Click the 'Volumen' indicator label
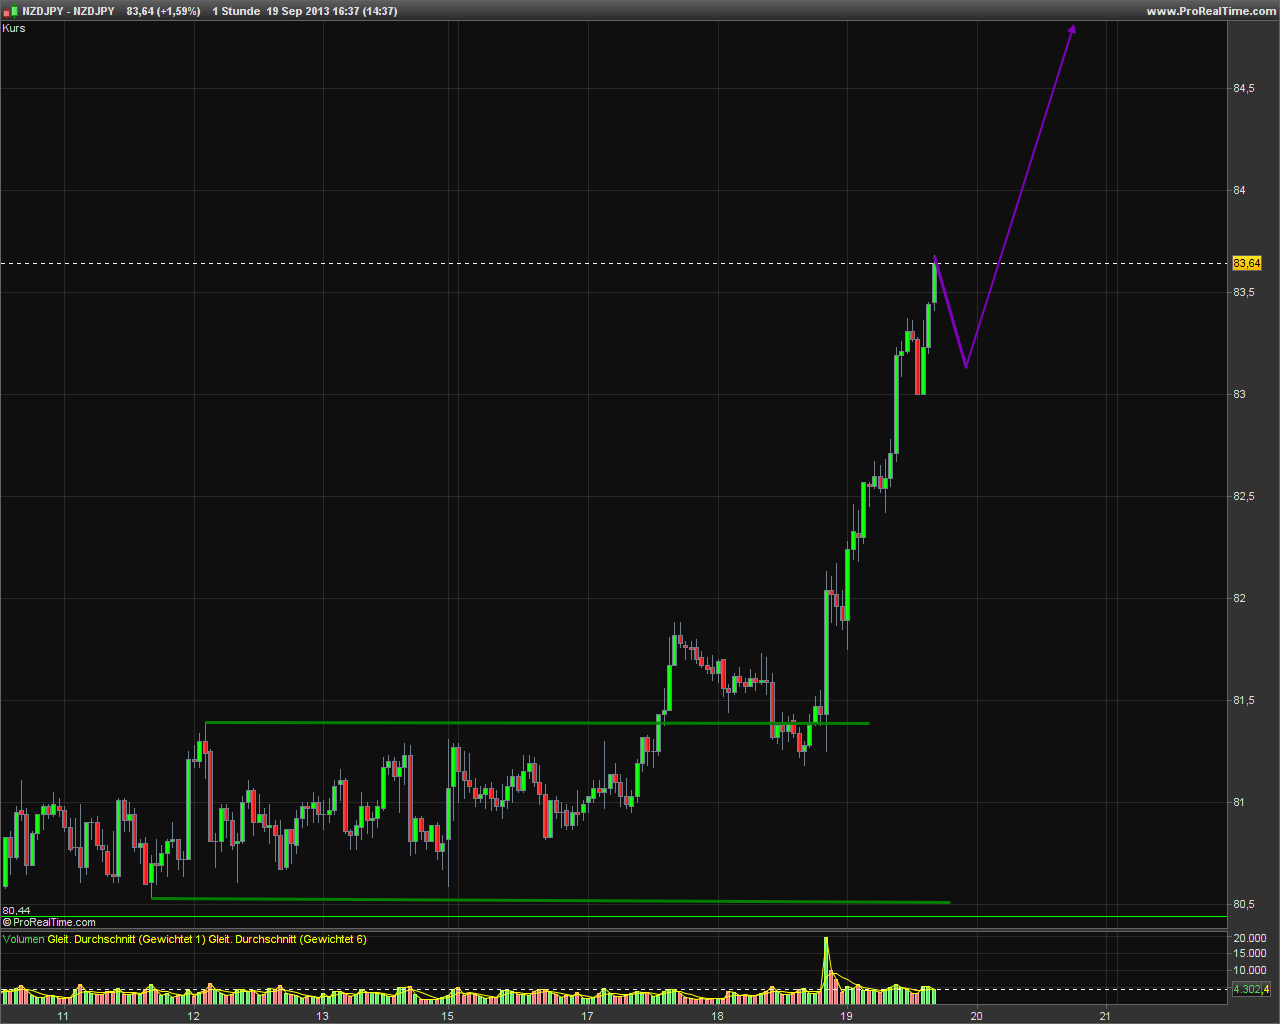 [24, 939]
